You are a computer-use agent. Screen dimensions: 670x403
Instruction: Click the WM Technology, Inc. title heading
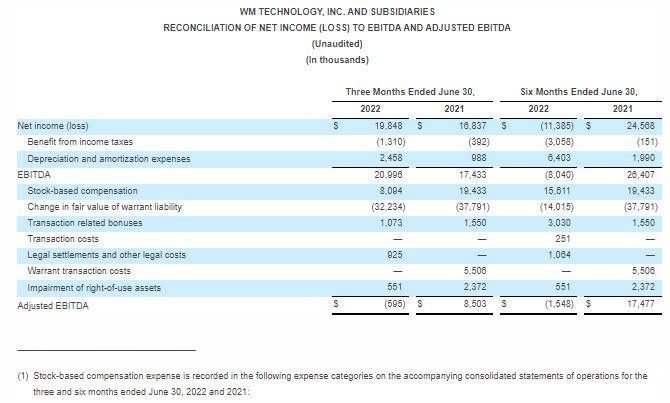[x=337, y=10]
